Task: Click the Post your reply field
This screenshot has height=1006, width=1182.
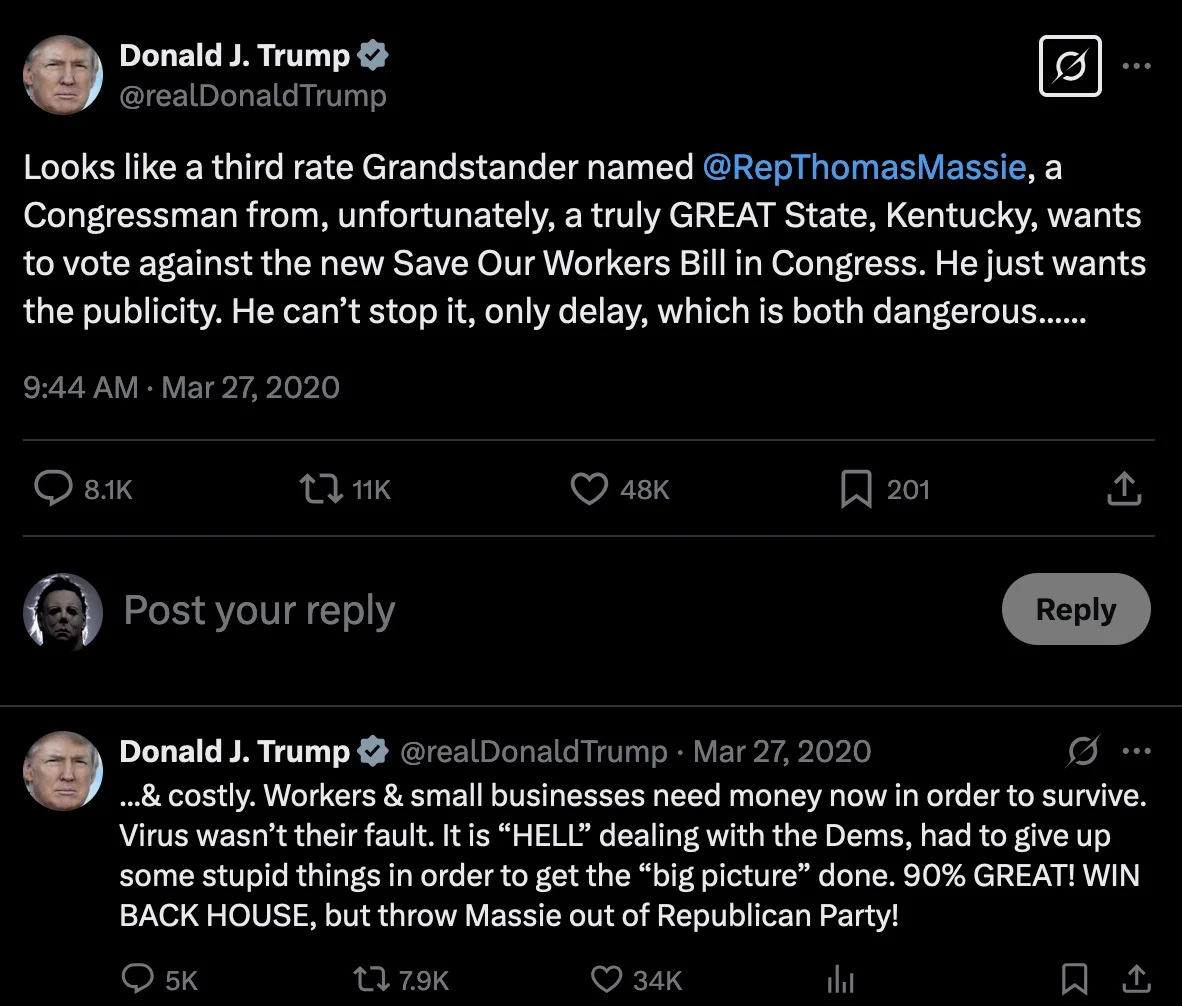Action: click(258, 610)
